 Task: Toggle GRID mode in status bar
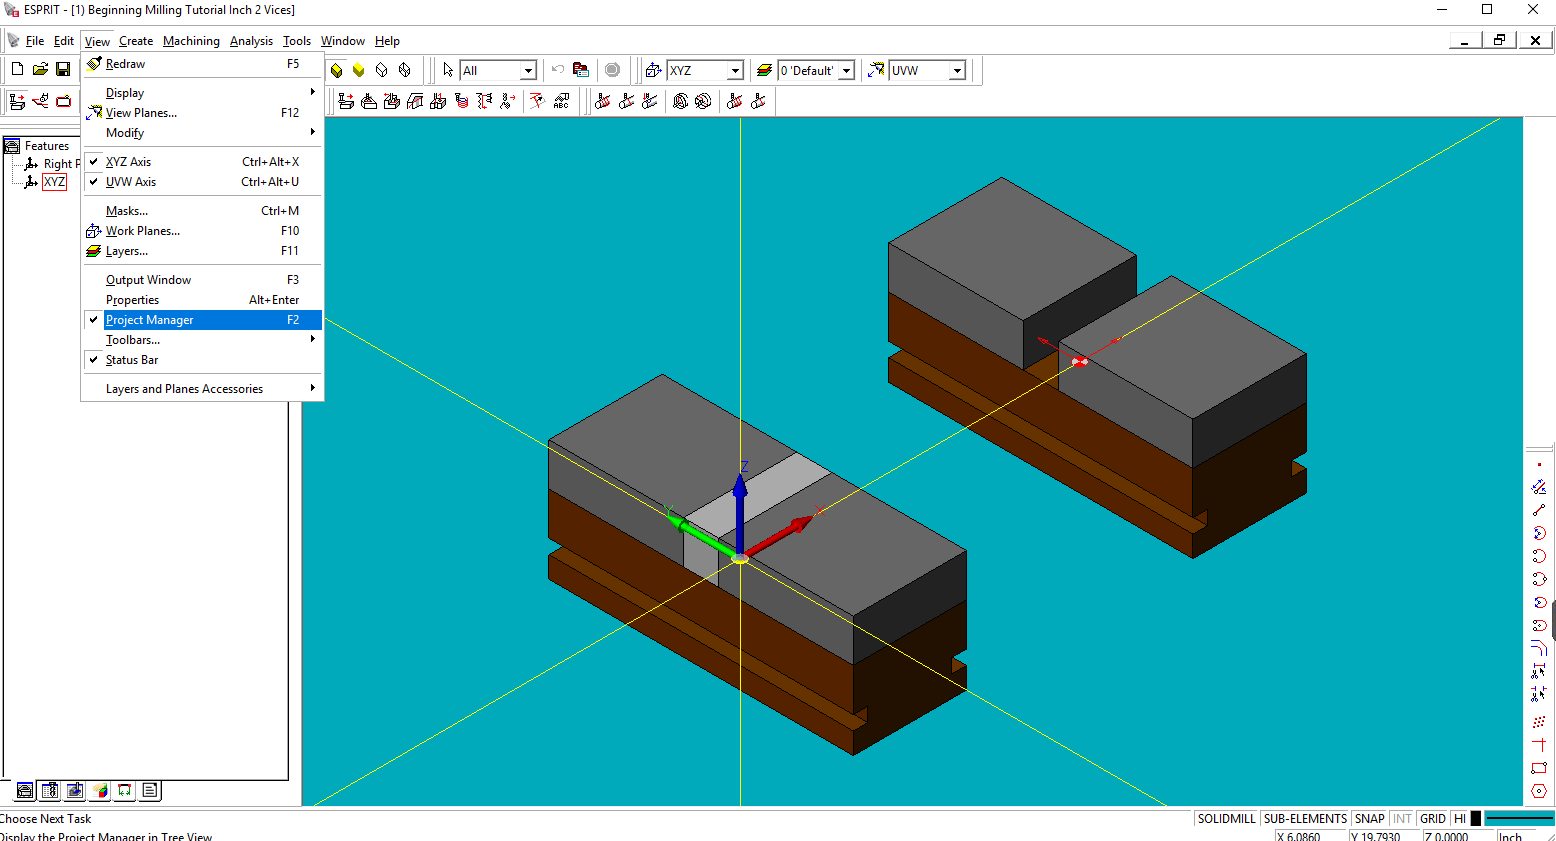coord(1433,819)
